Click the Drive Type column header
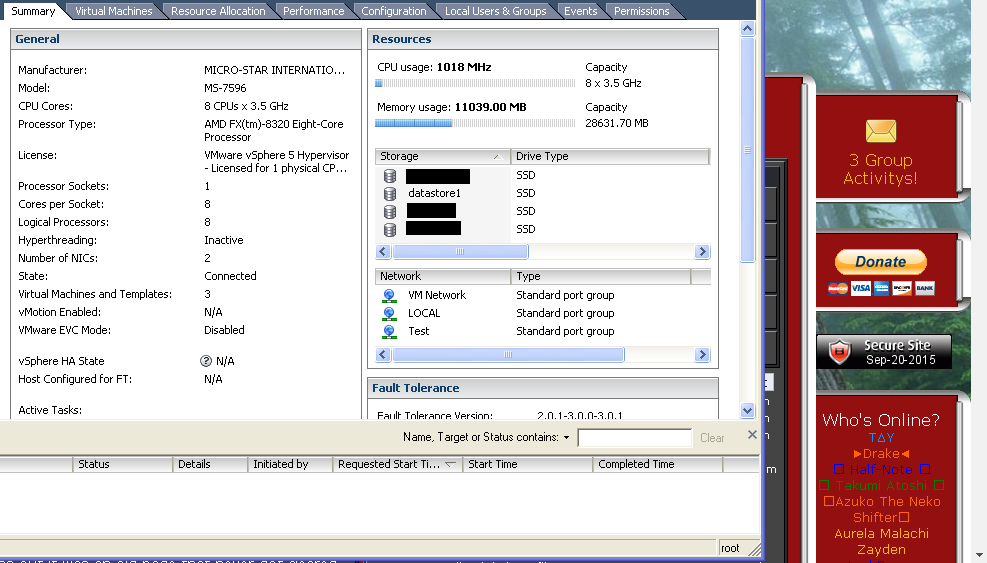The width and height of the screenshot is (987, 563). point(610,156)
